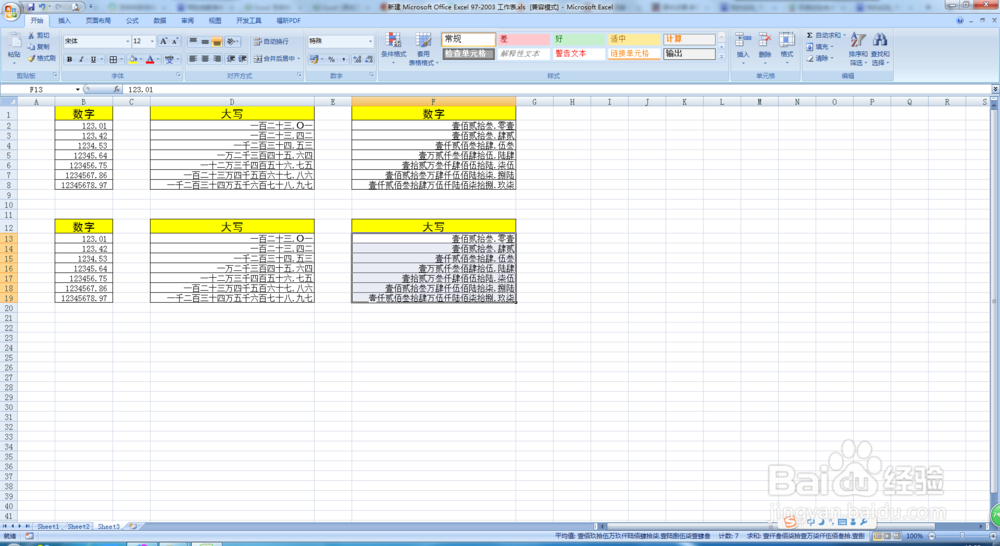The image size is (1000, 546).
Task: Copy selection with 复制
Action: pos(38,47)
